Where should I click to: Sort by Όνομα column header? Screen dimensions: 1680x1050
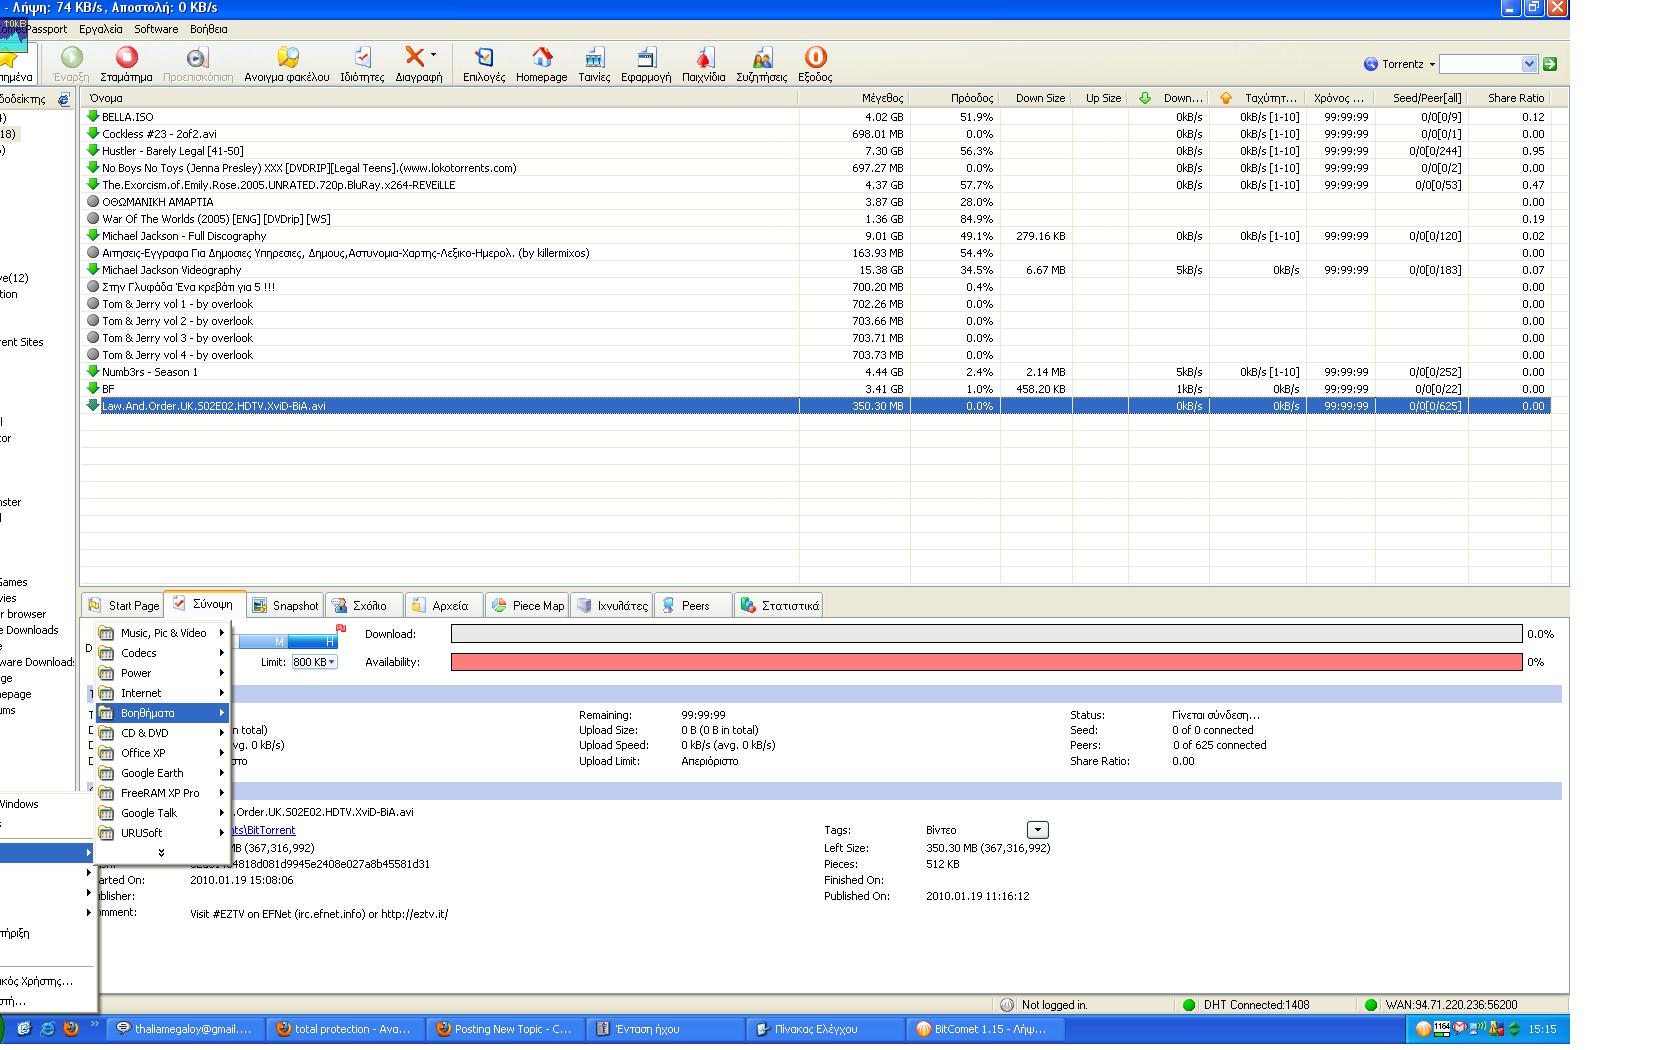pyautogui.click(x=440, y=98)
